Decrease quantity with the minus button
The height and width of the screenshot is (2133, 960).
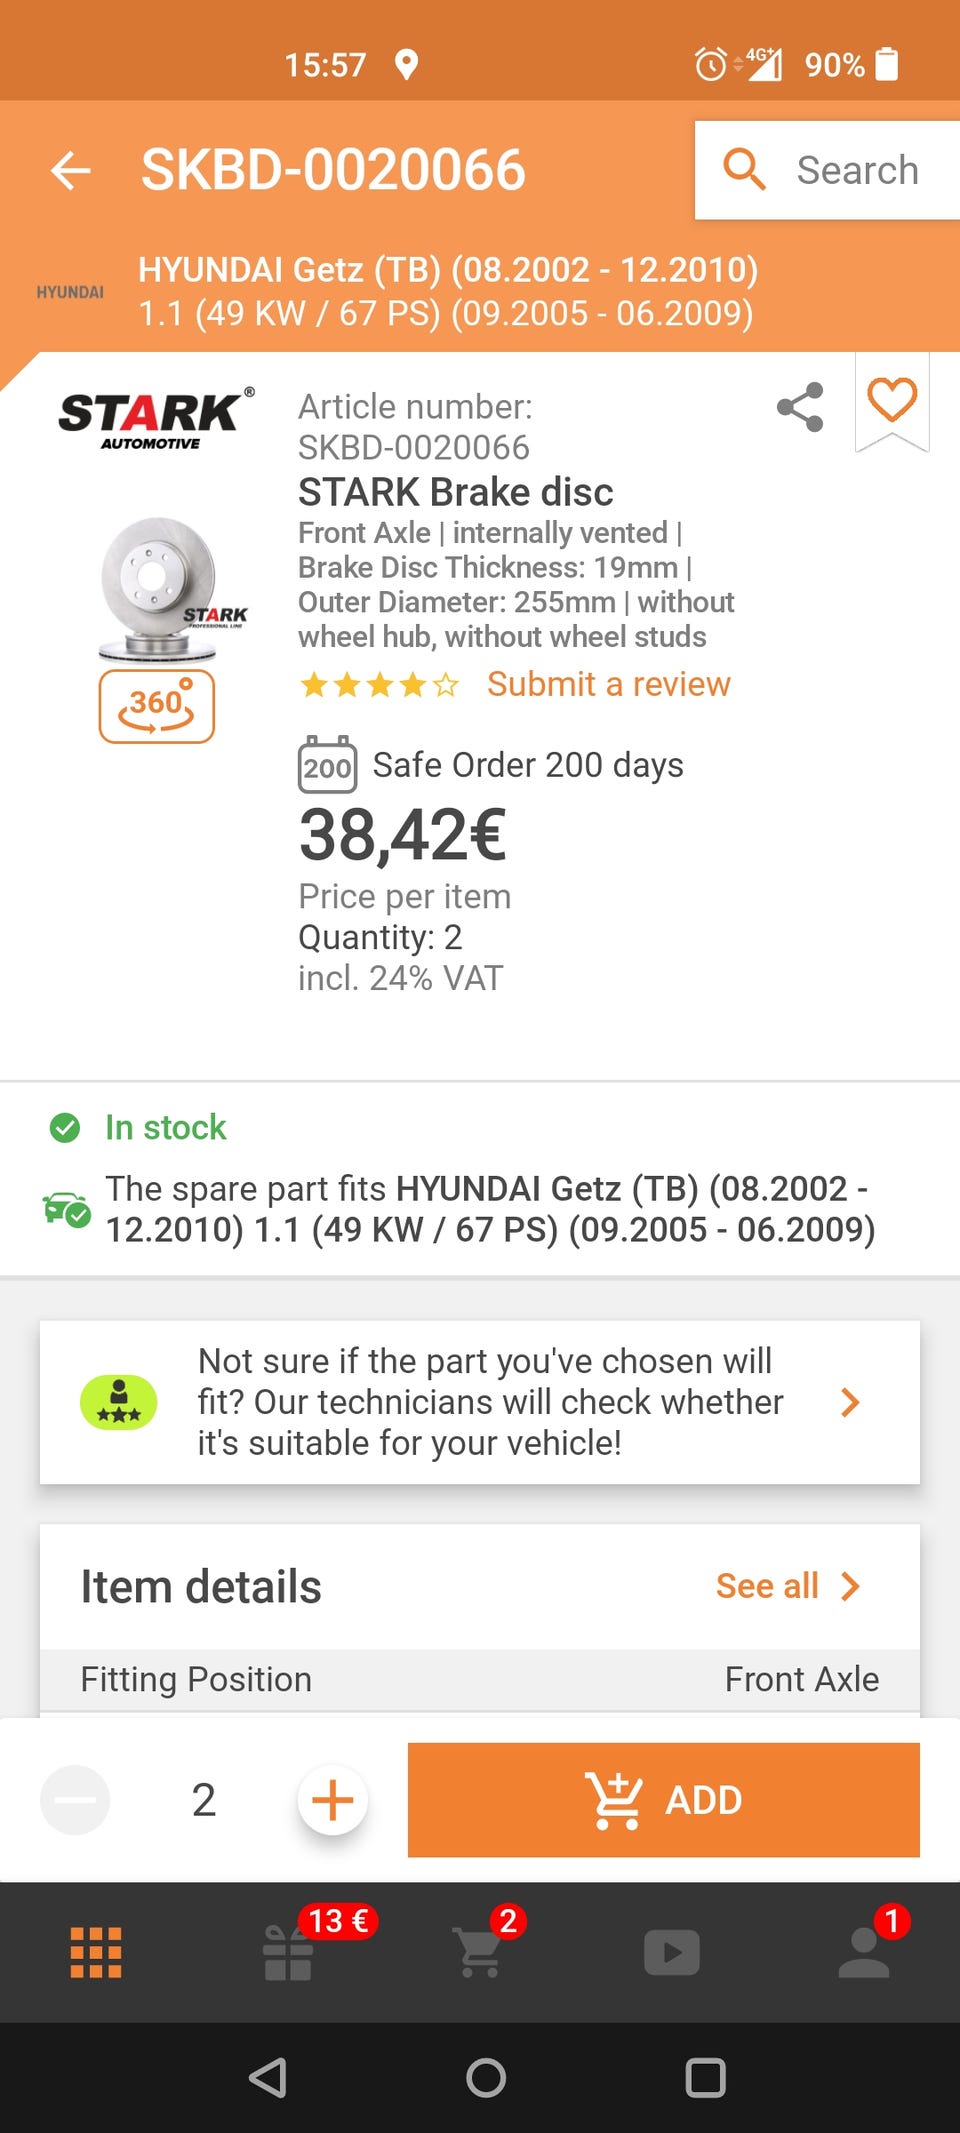[75, 1800]
